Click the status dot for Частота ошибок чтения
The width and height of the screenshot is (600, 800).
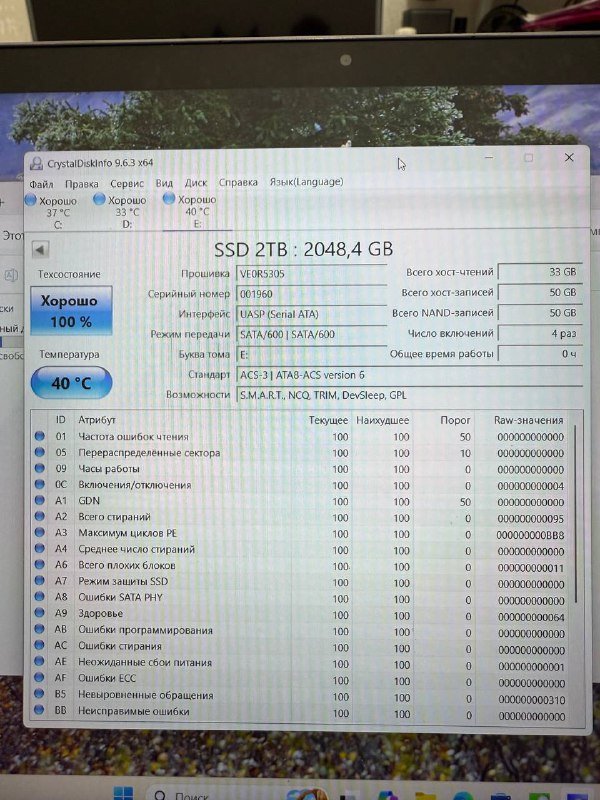pos(39,436)
